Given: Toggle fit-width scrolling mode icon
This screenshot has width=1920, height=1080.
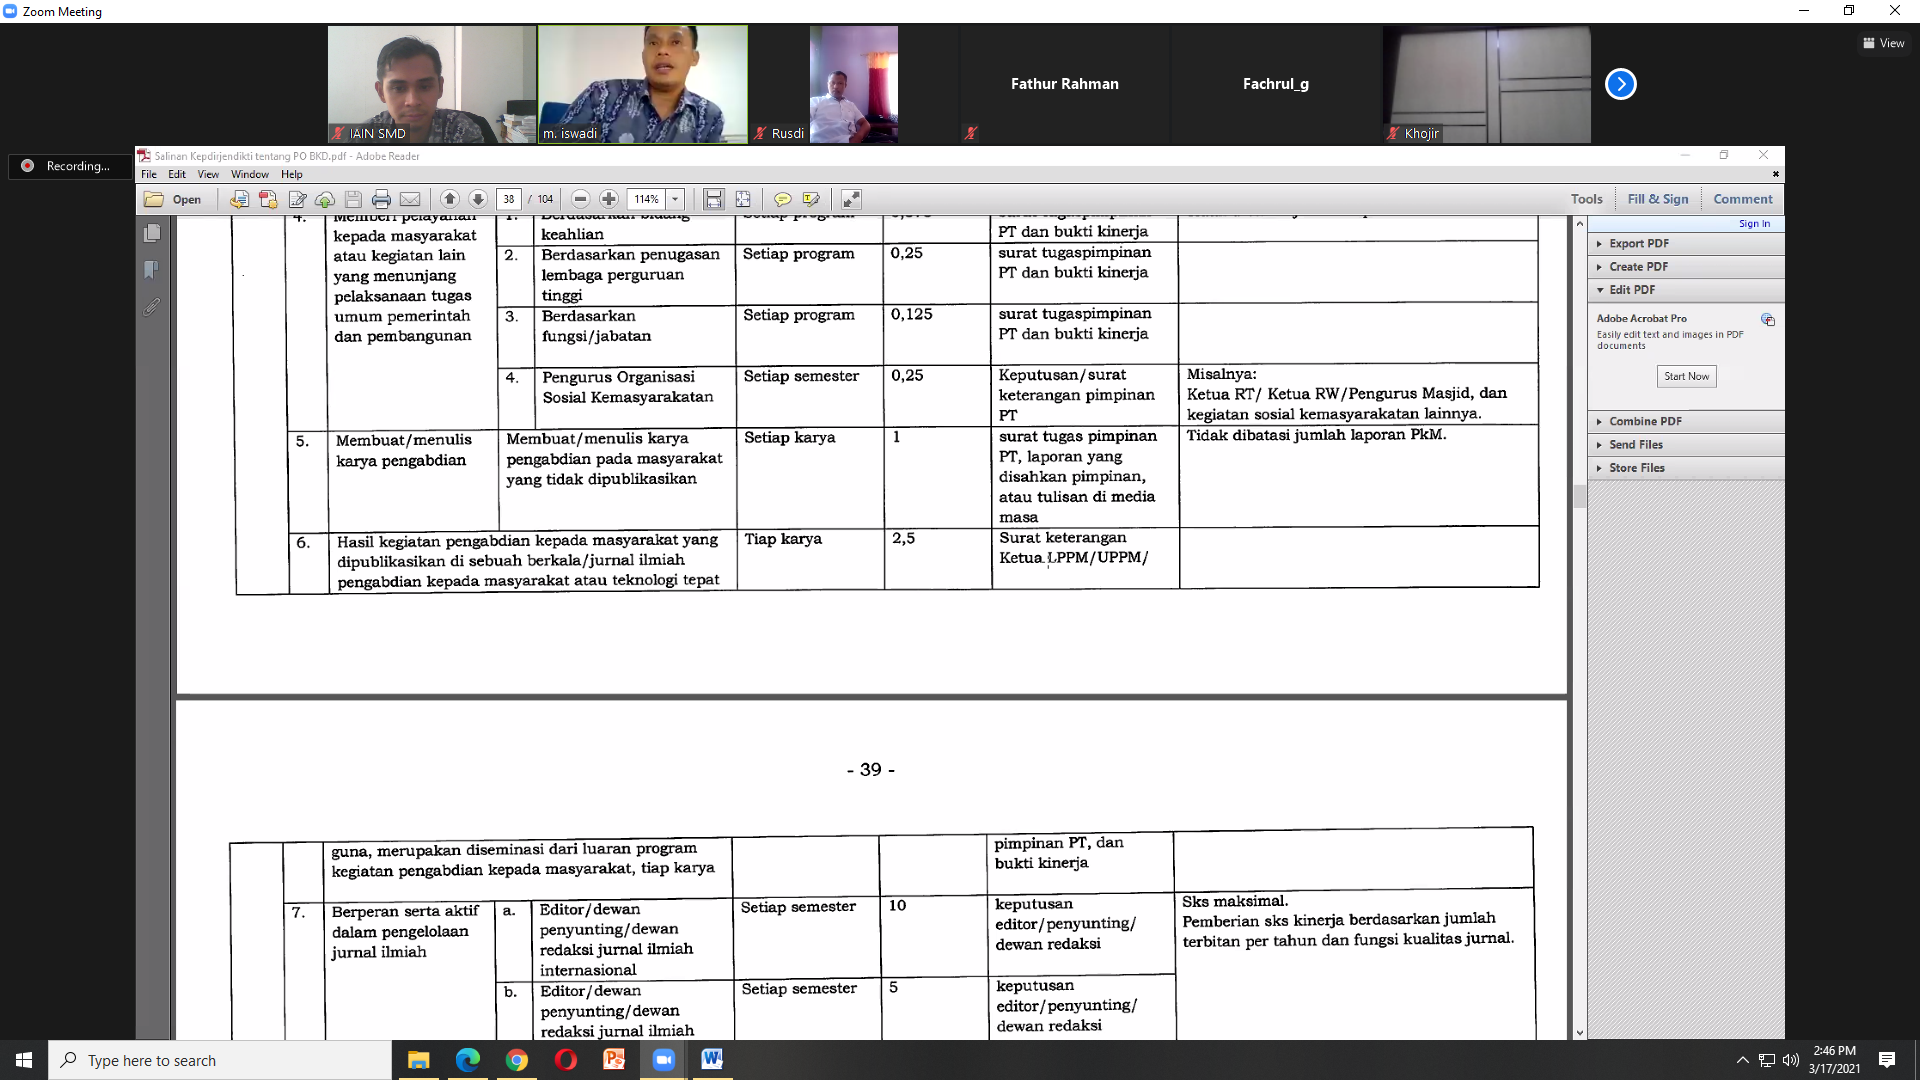Looking at the screenshot, I should point(714,199).
